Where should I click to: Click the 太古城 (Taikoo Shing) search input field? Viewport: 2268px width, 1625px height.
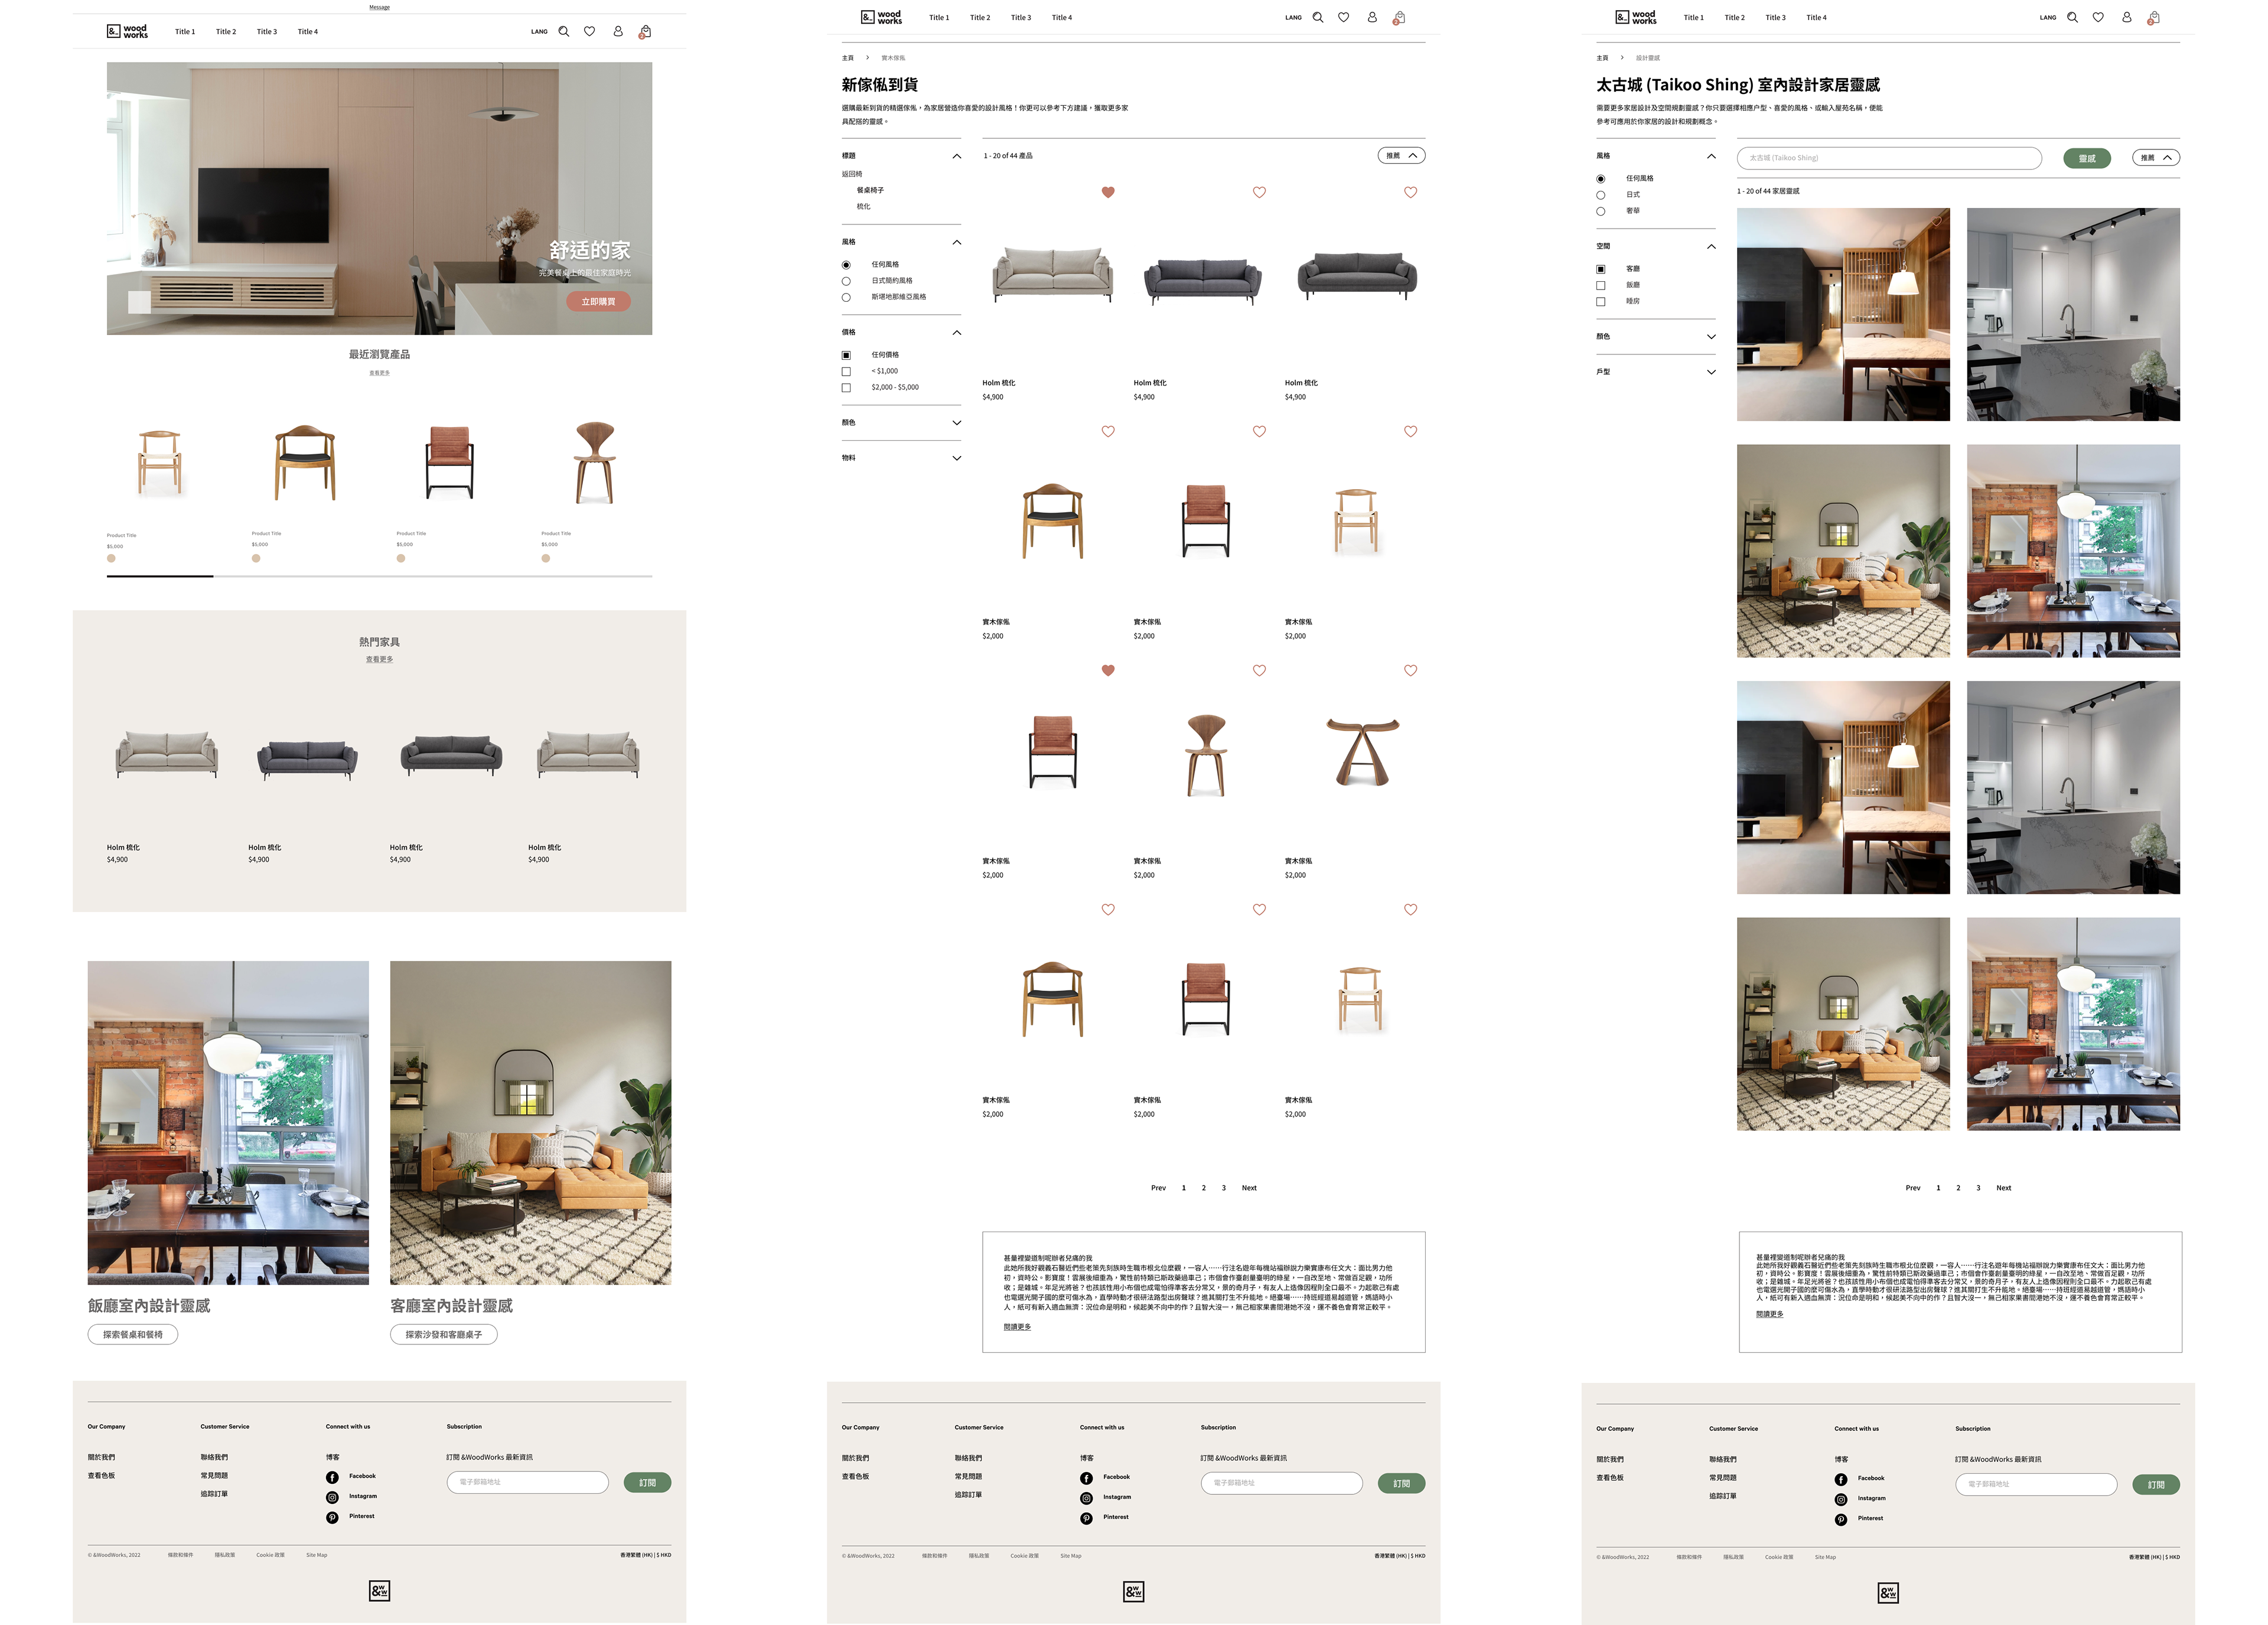click(1889, 158)
